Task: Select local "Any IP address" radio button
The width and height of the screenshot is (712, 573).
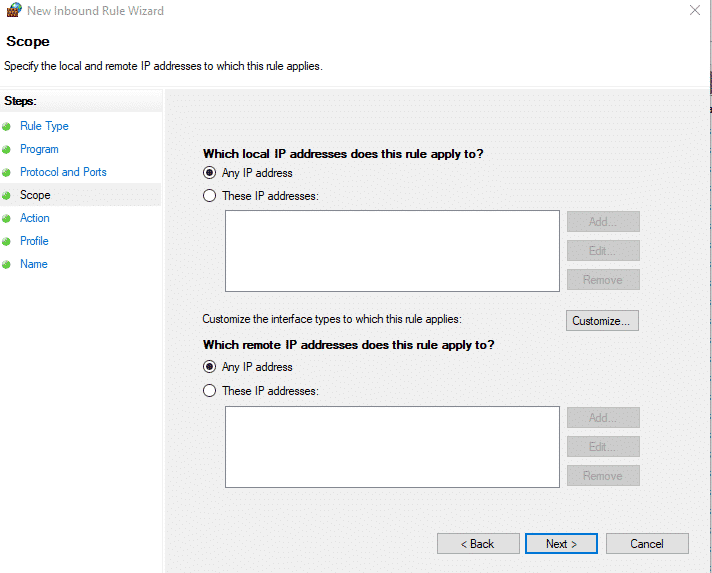Action: [209, 173]
